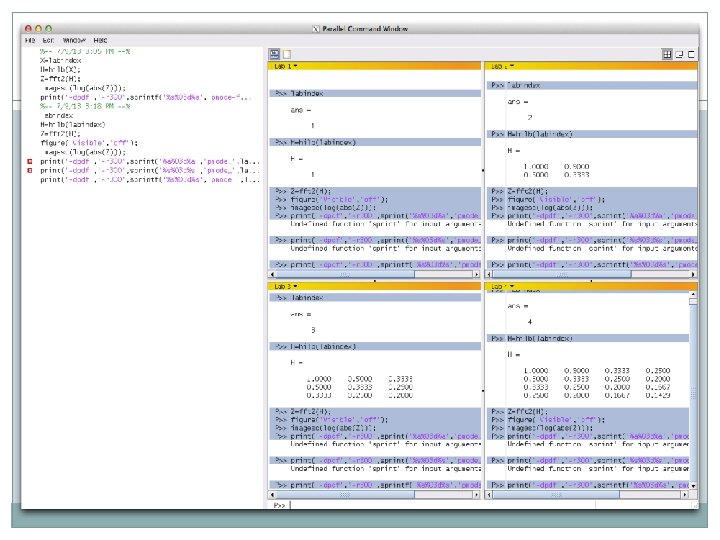Image resolution: width=720 pixels, height=540 pixels.
Task: Click the tile-all-labs grid layout icon
Action: (x=668, y=53)
